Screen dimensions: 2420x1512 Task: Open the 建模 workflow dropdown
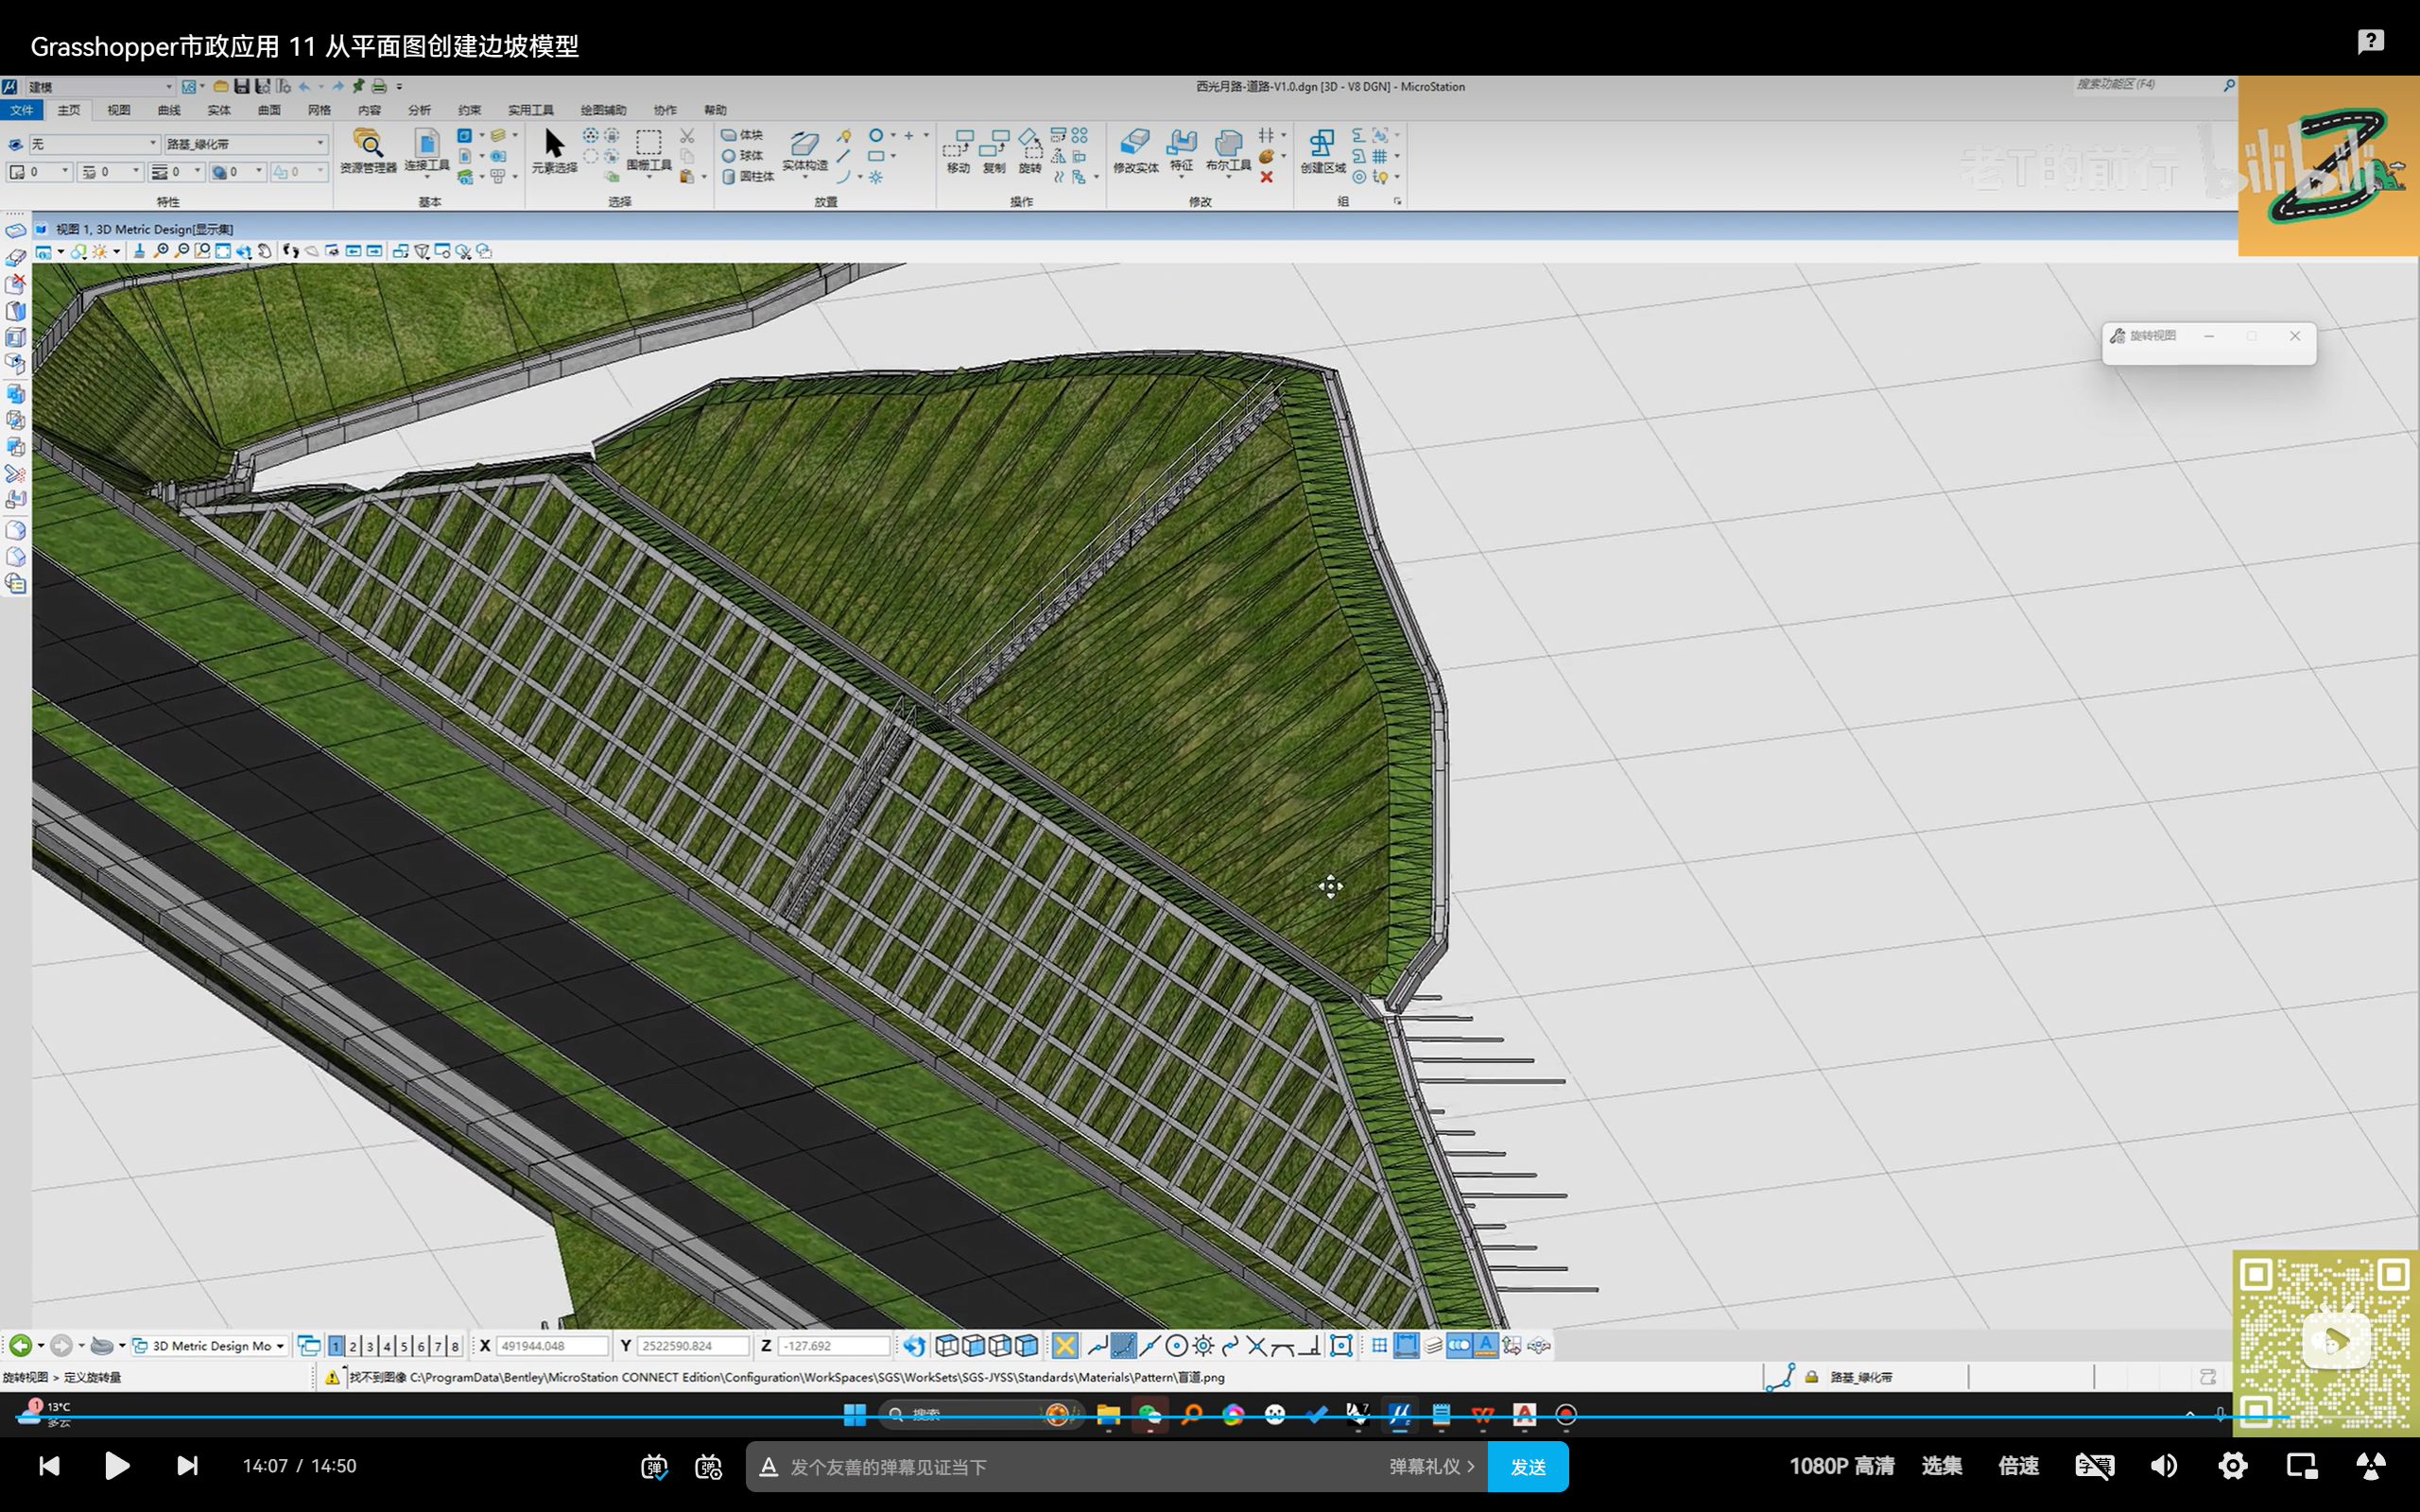[168, 87]
